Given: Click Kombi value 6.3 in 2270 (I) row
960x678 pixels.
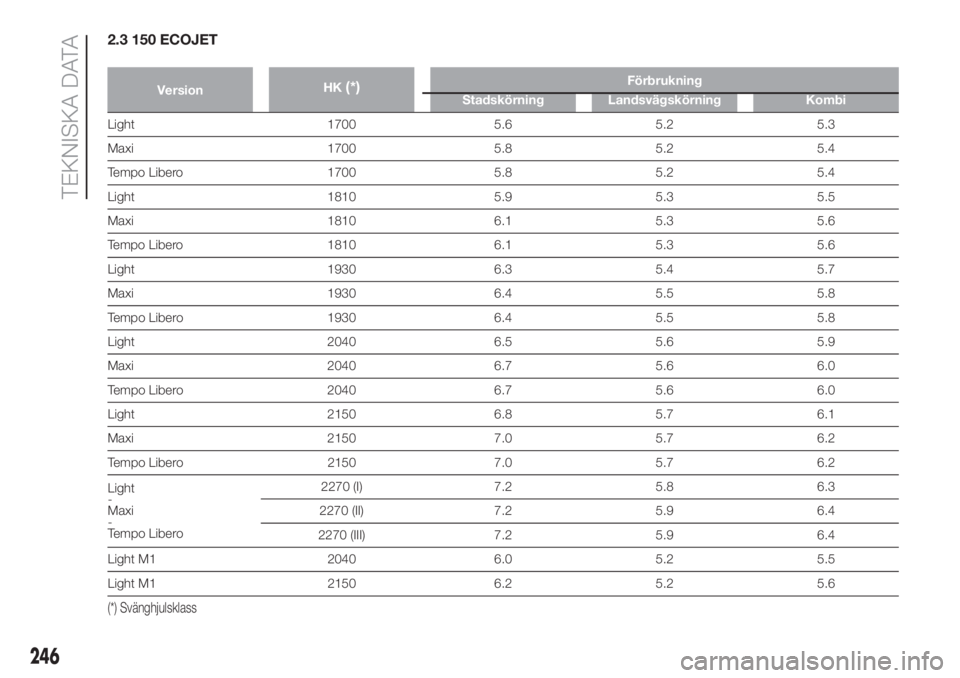Looking at the screenshot, I should pyautogui.click(x=825, y=486).
